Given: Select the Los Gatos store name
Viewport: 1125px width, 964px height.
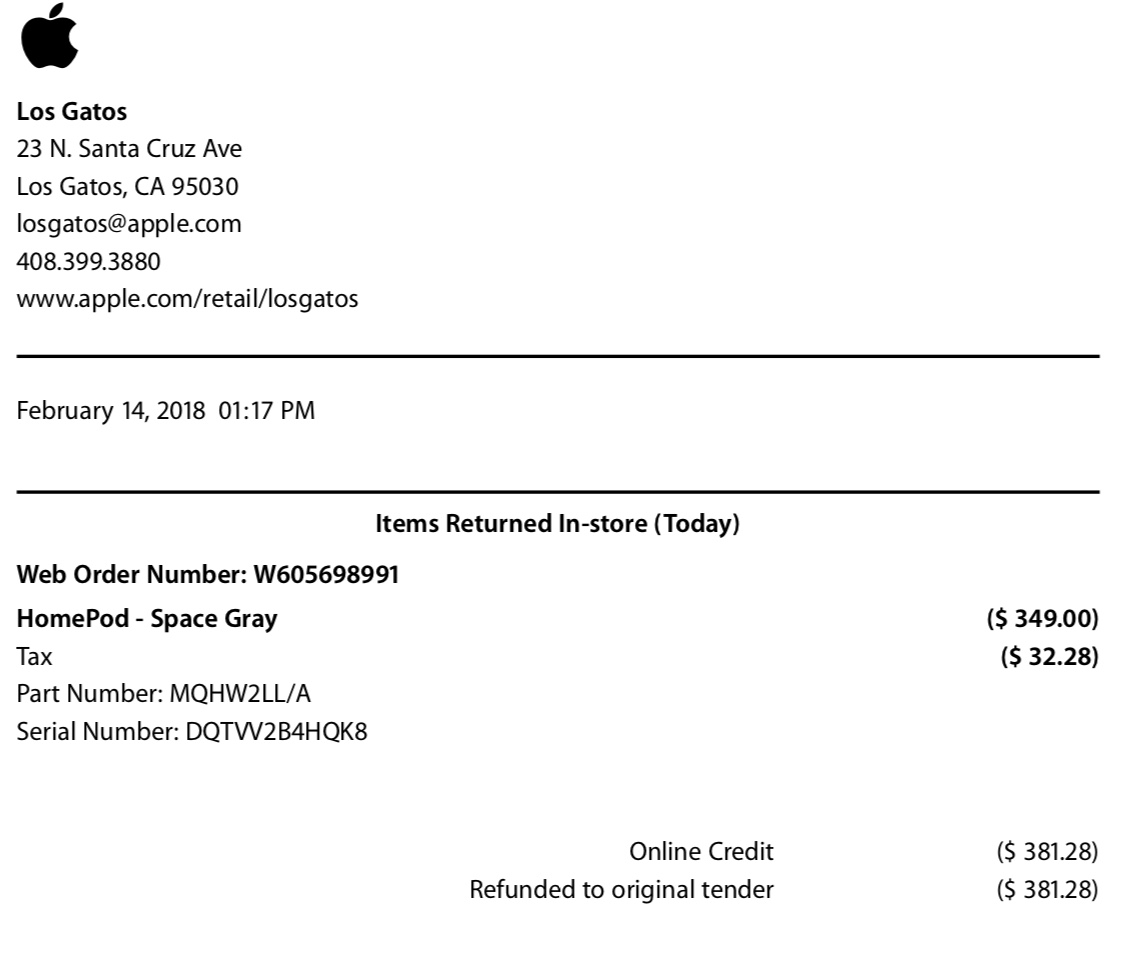Looking at the screenshot, I should [72, 112].
